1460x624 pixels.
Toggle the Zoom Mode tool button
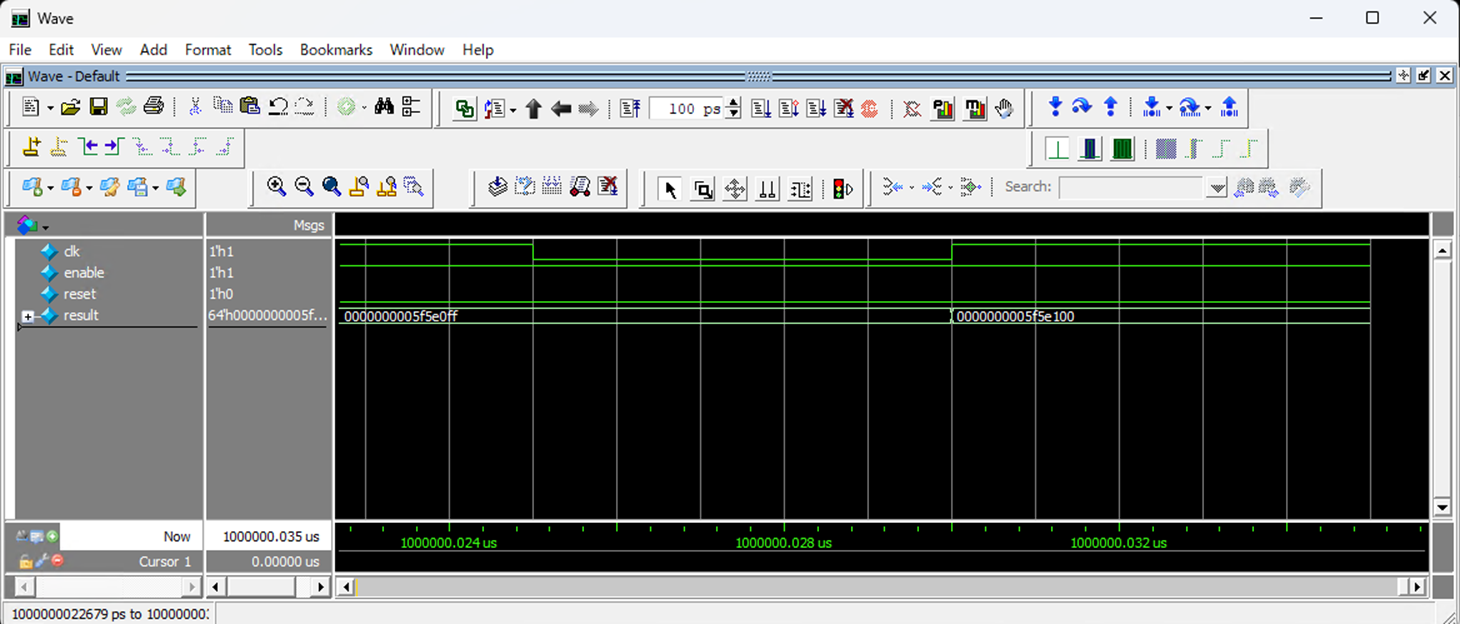pyautogui.click(x=703, y=188)
